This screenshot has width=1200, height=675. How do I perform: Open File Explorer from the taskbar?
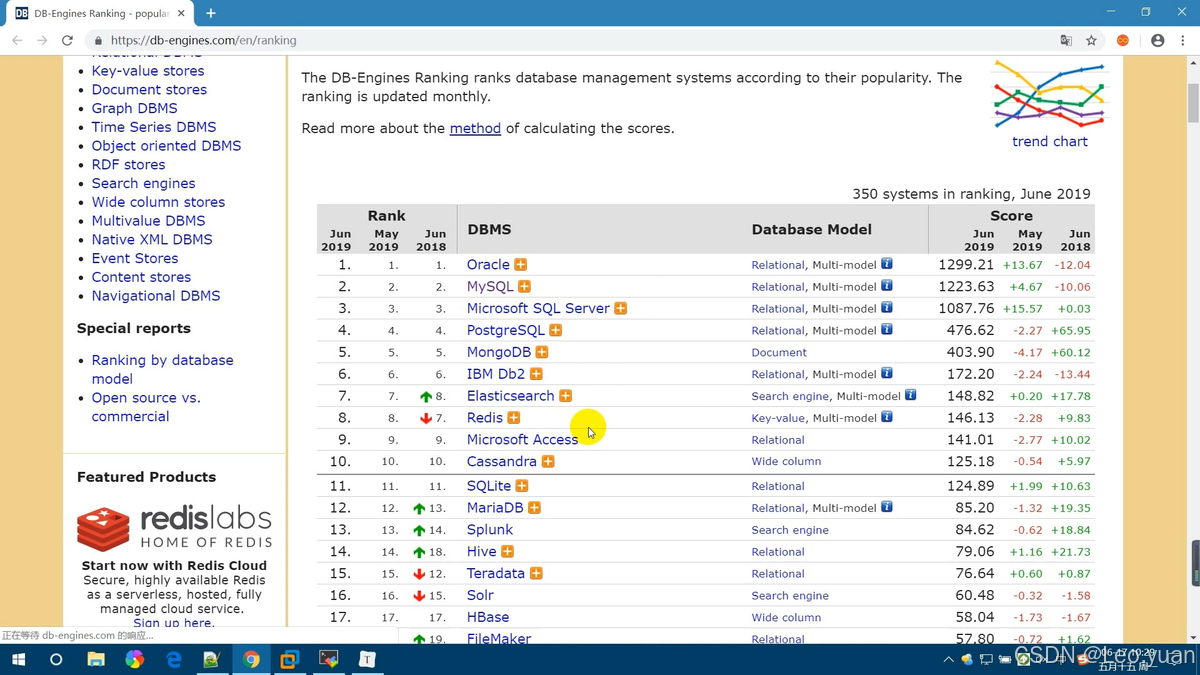96,659
